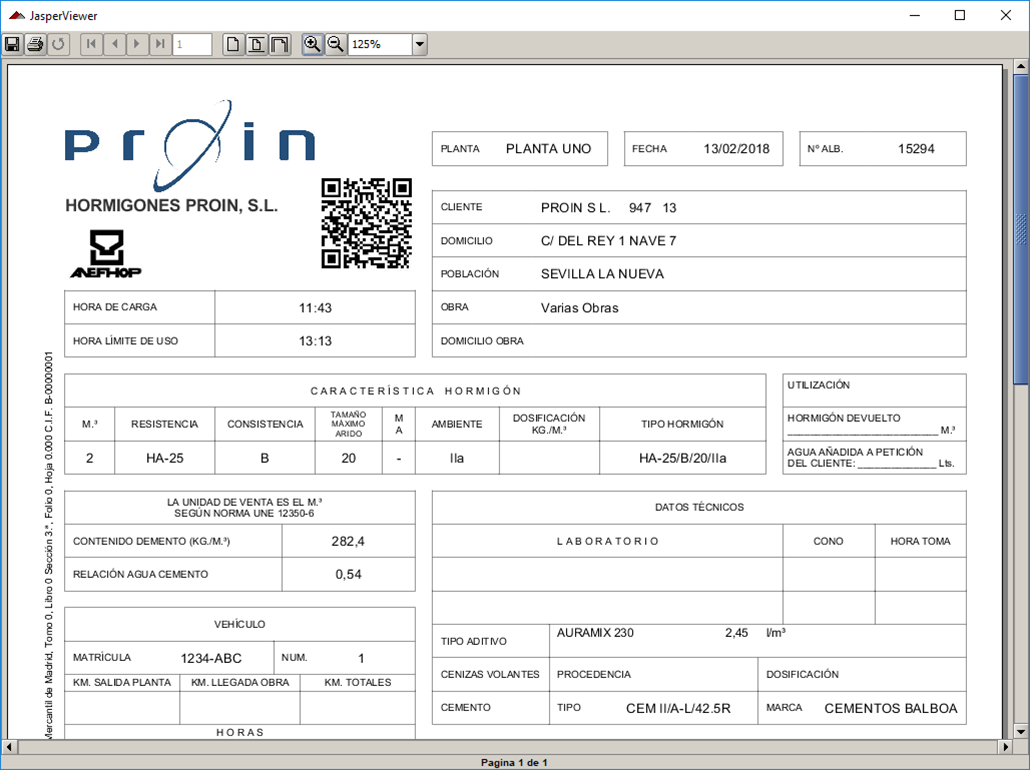Click the concrete type HA-25/B/20/IIa

(x=683, y=459)
